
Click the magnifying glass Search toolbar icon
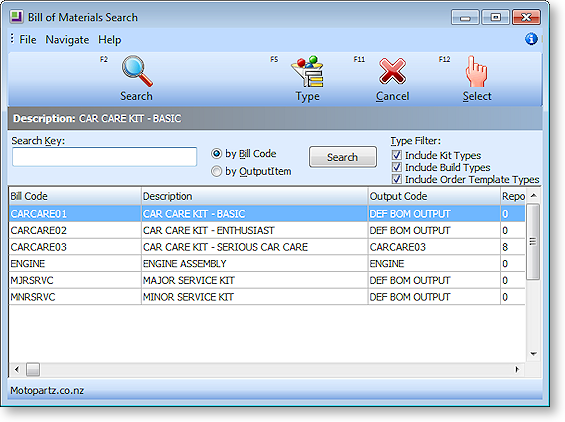(x=137, y=71)
